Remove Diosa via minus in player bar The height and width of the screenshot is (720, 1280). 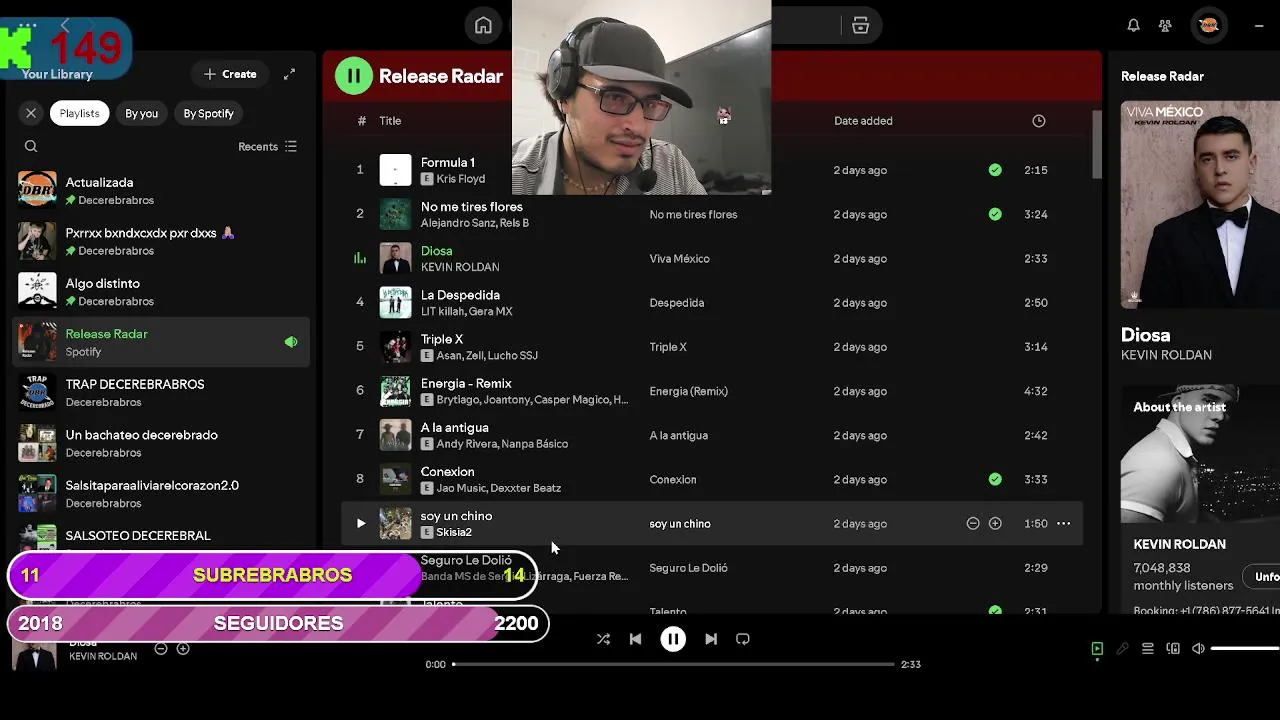coord(160,649)
